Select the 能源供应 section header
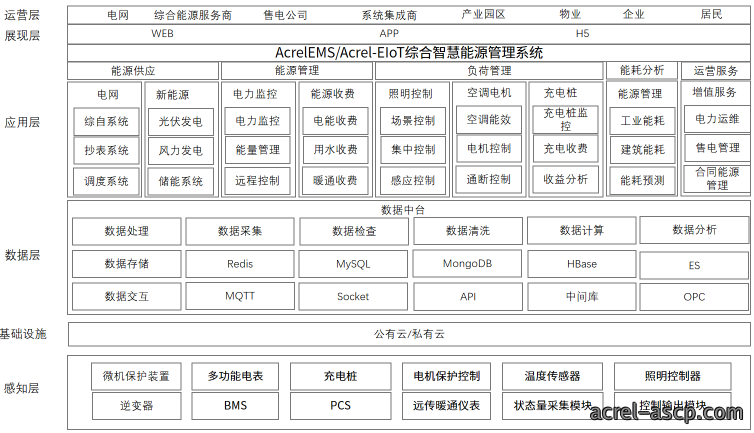Image resolution: width=754 pixels, height=433 pixels. 143,71
